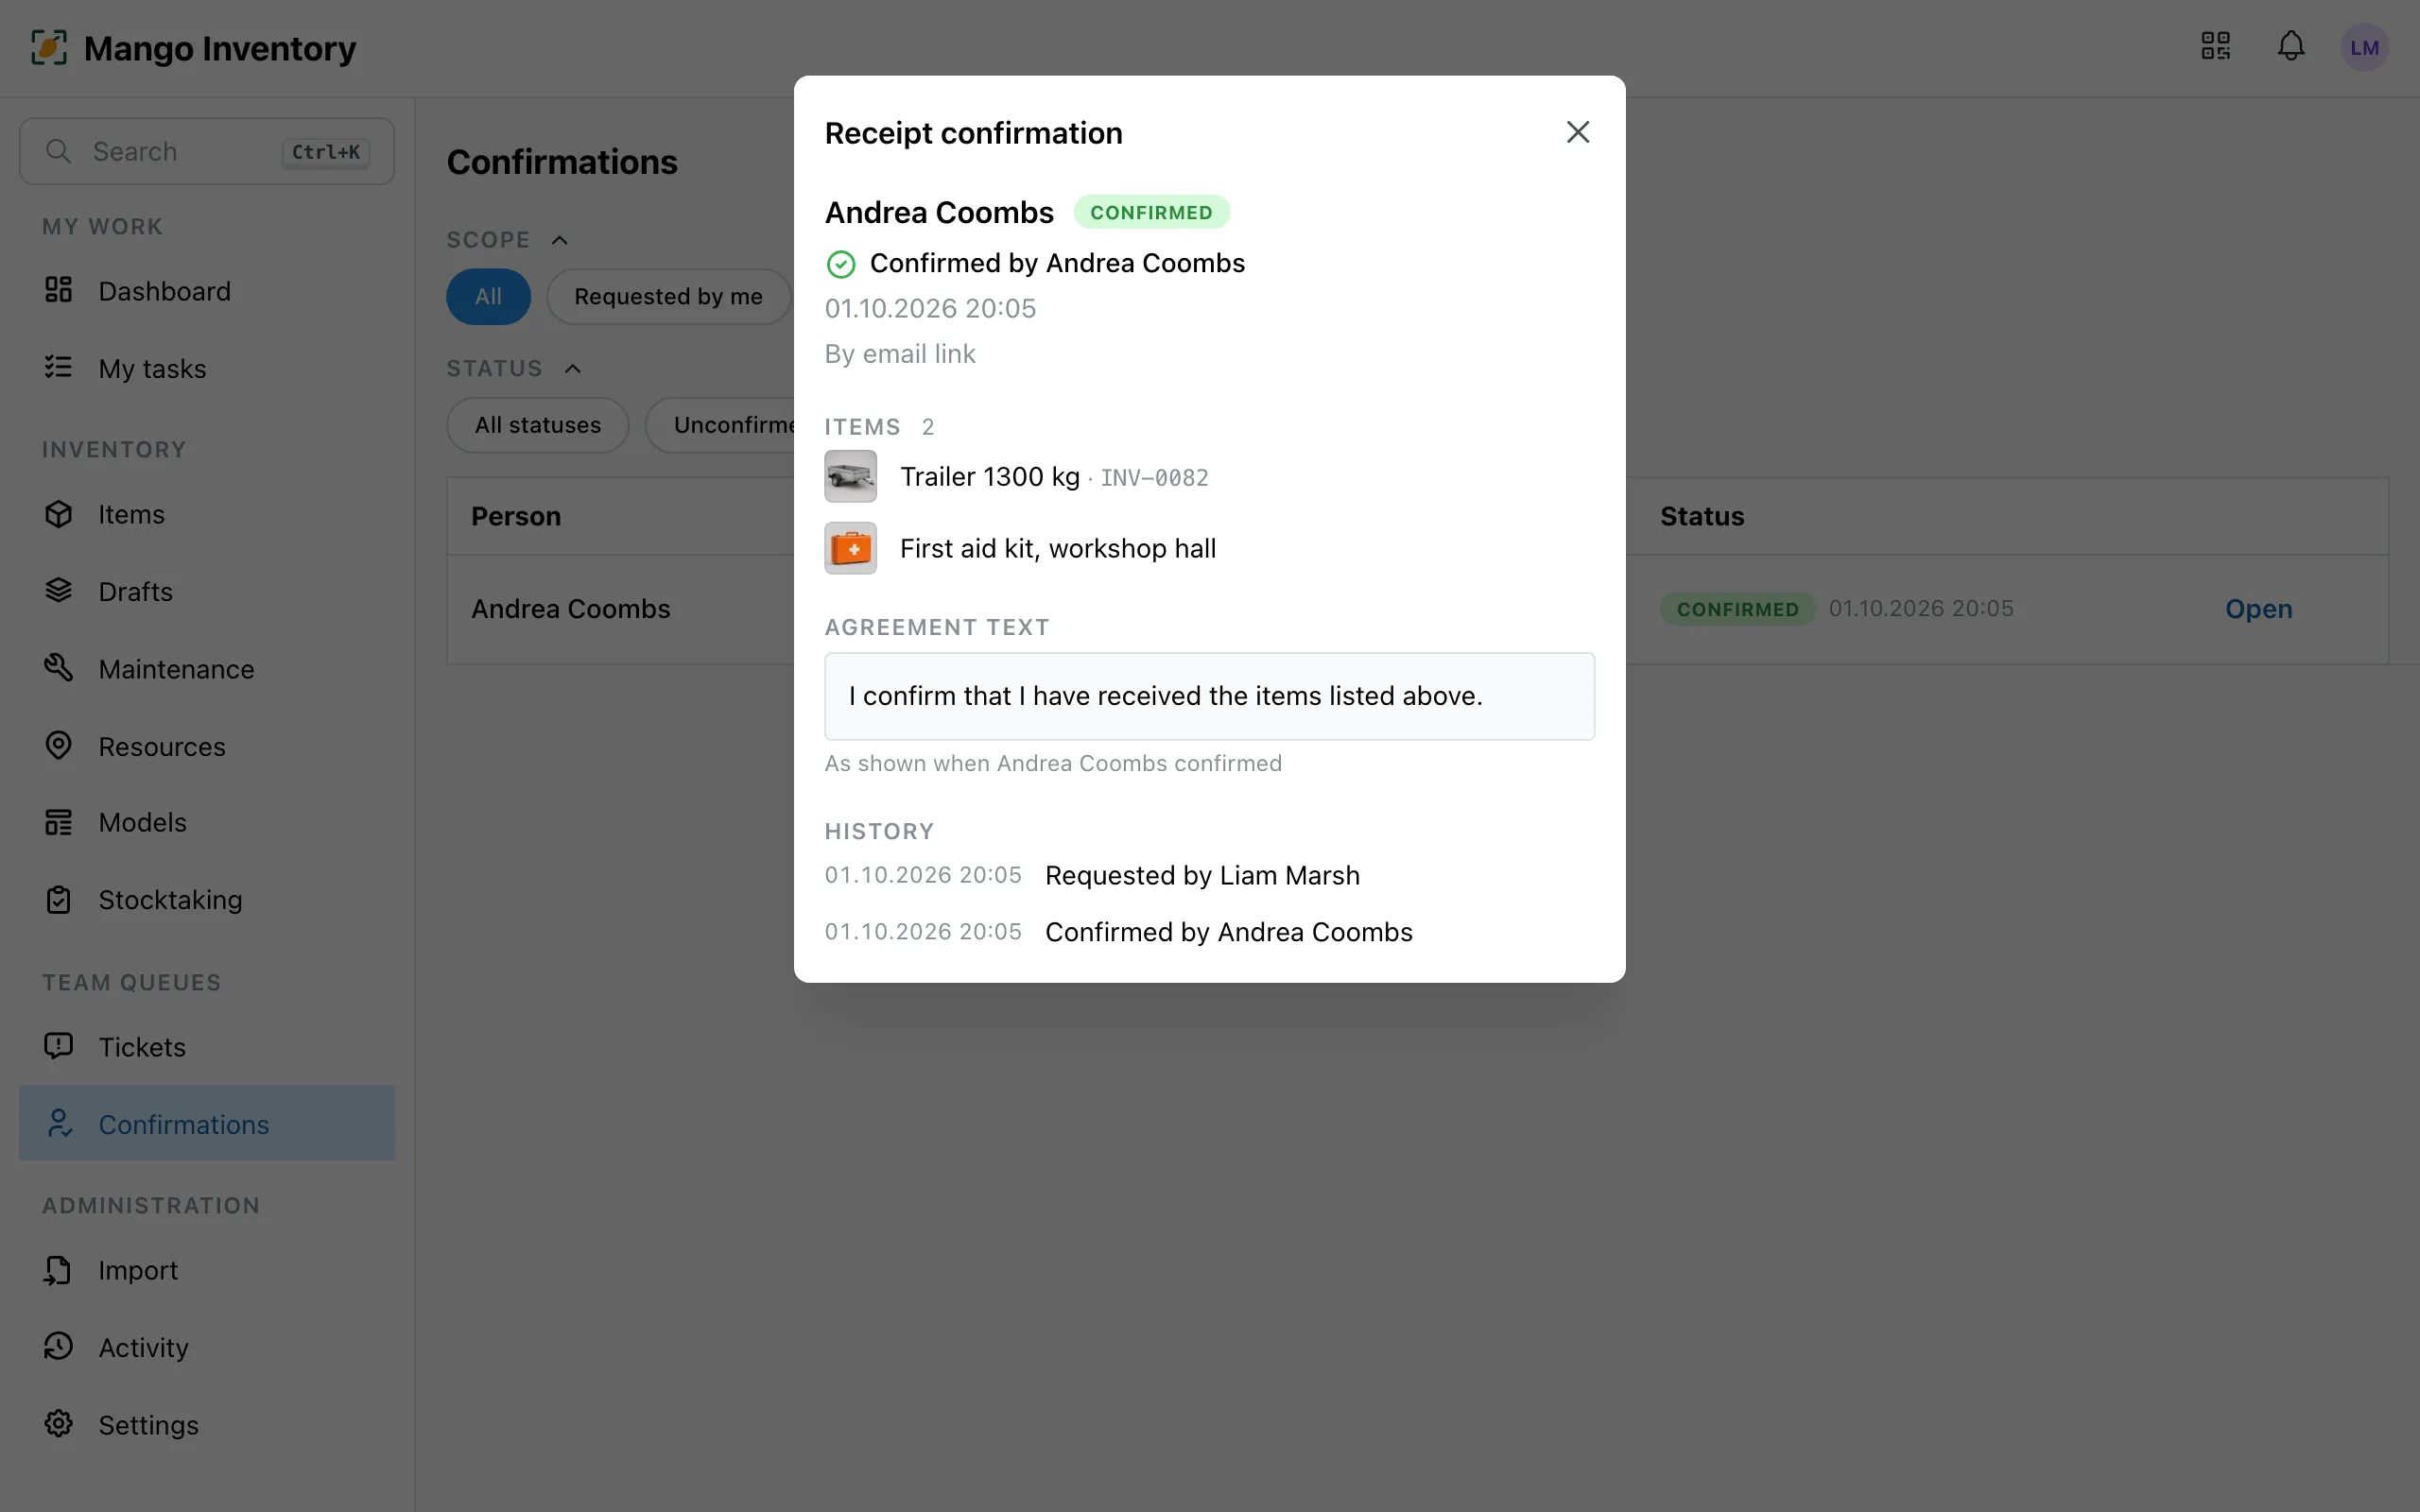Click the Models icon

pyautogui.click(x=58, y=822)
